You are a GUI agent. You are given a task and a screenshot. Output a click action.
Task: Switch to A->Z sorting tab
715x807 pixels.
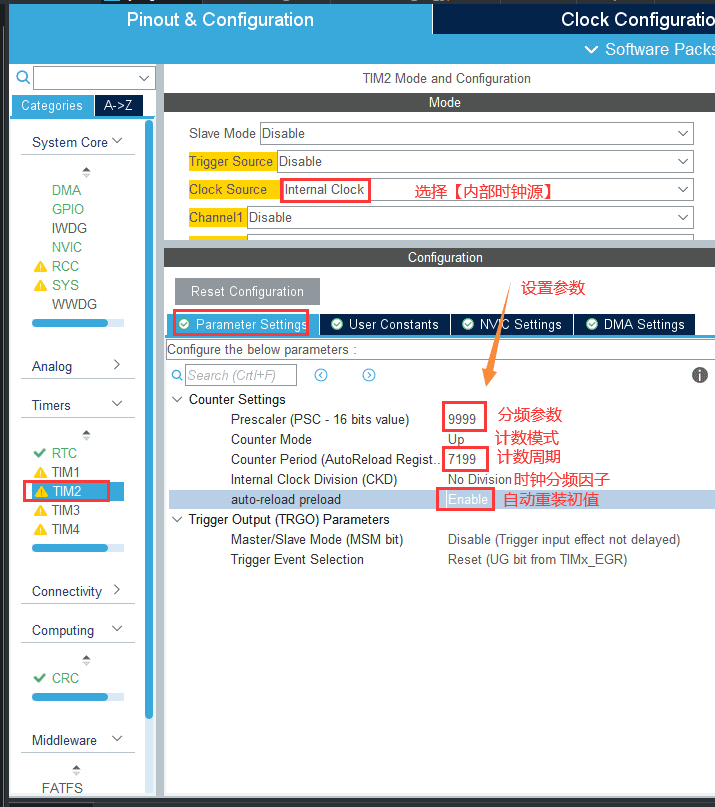(x=119, y=106)
